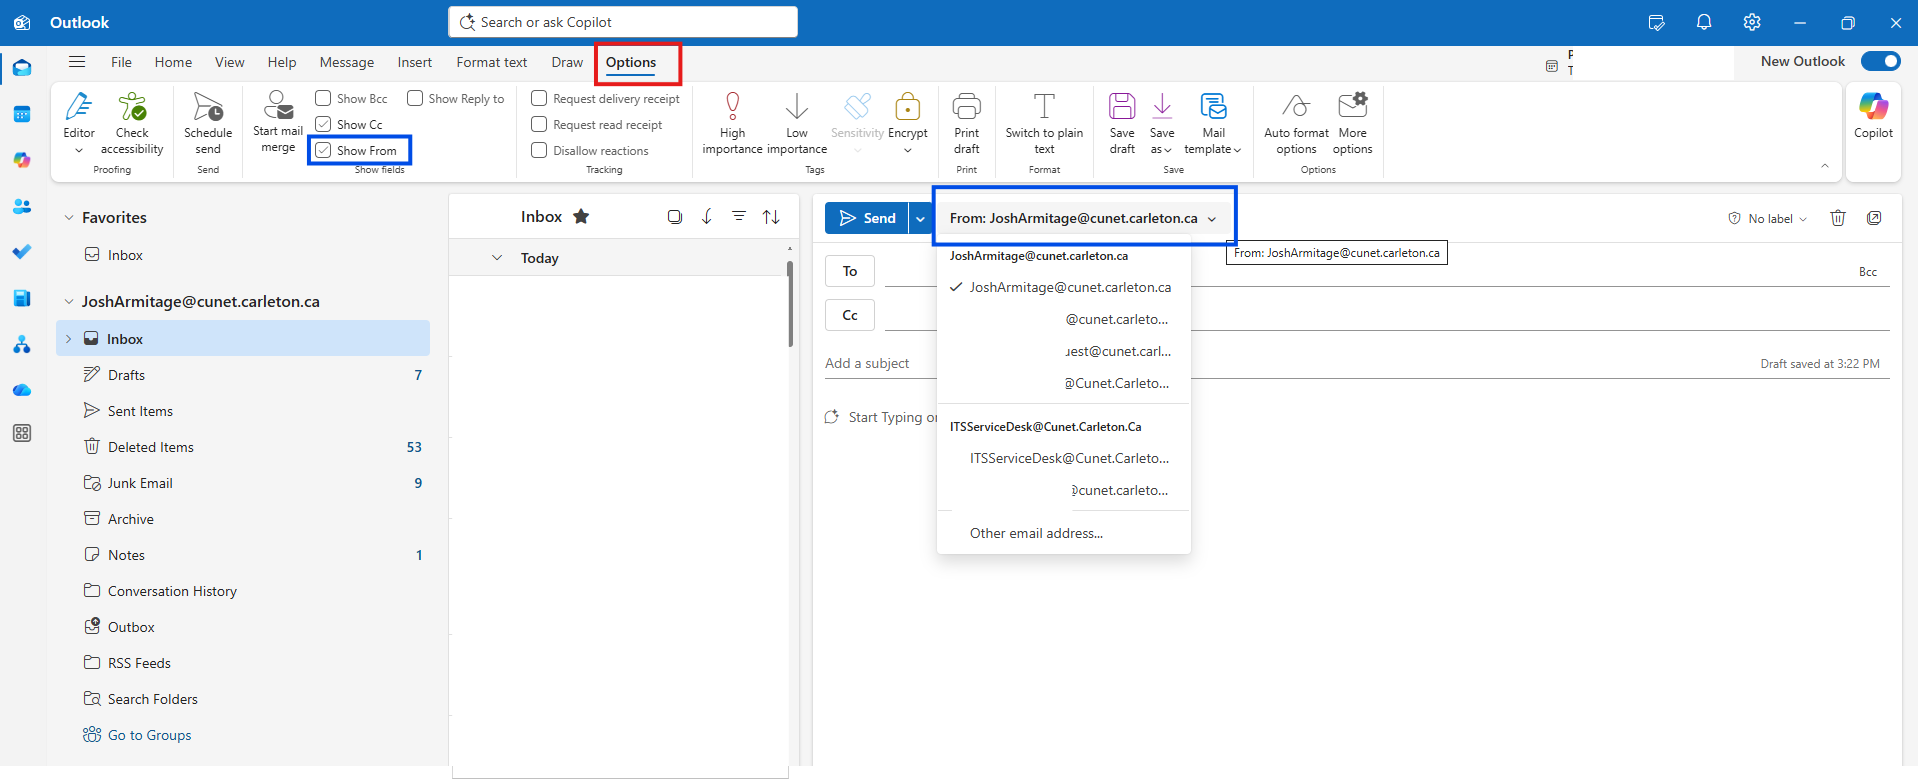This screenshot has height=779, width=1918.
Task: Select Other email address from list
Action: (x=1036, y=533)
